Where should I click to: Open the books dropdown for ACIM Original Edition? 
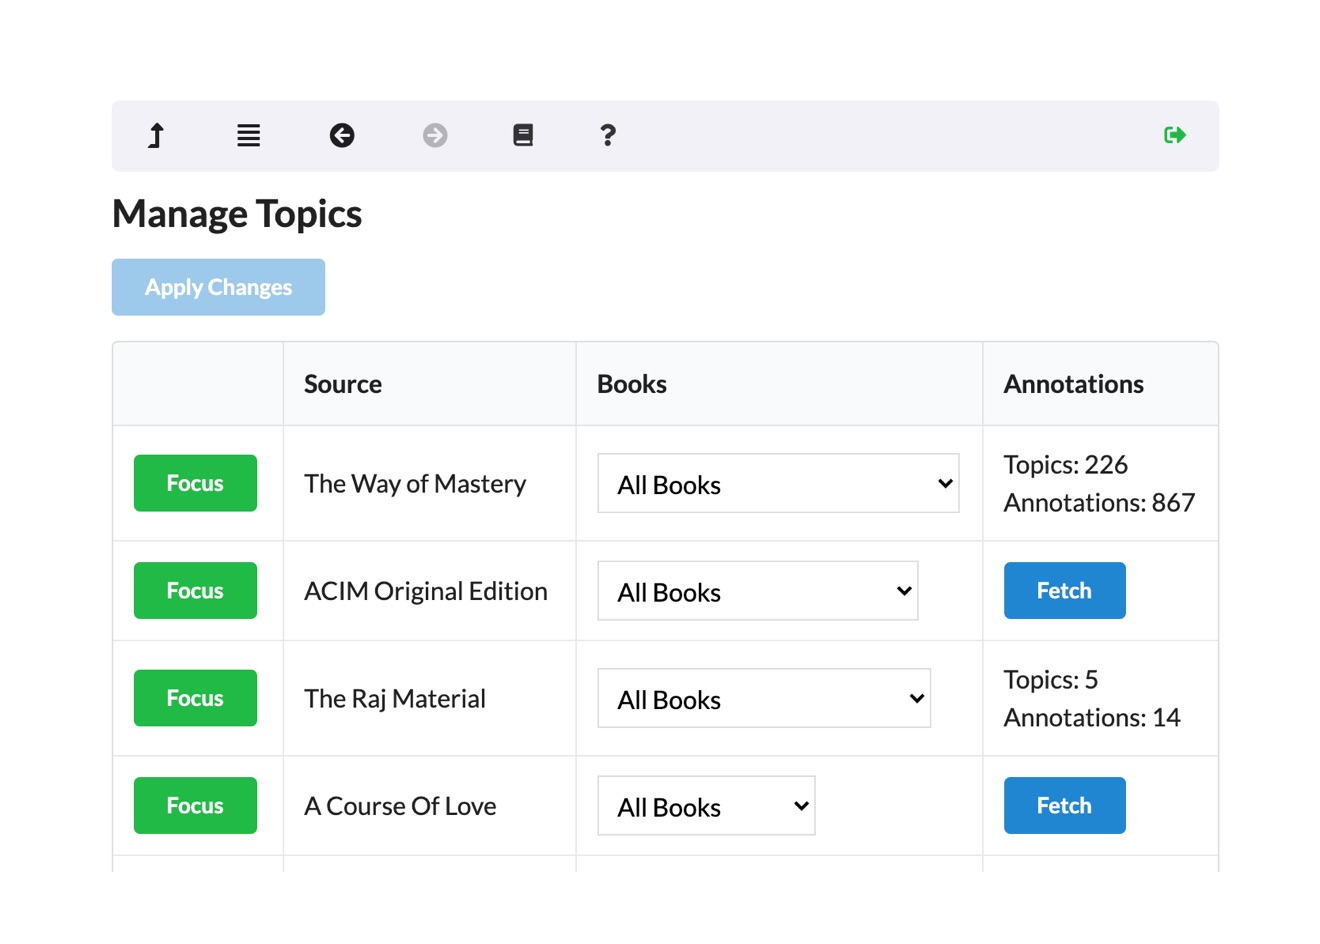pyautogui.click(x=758, y=591)
